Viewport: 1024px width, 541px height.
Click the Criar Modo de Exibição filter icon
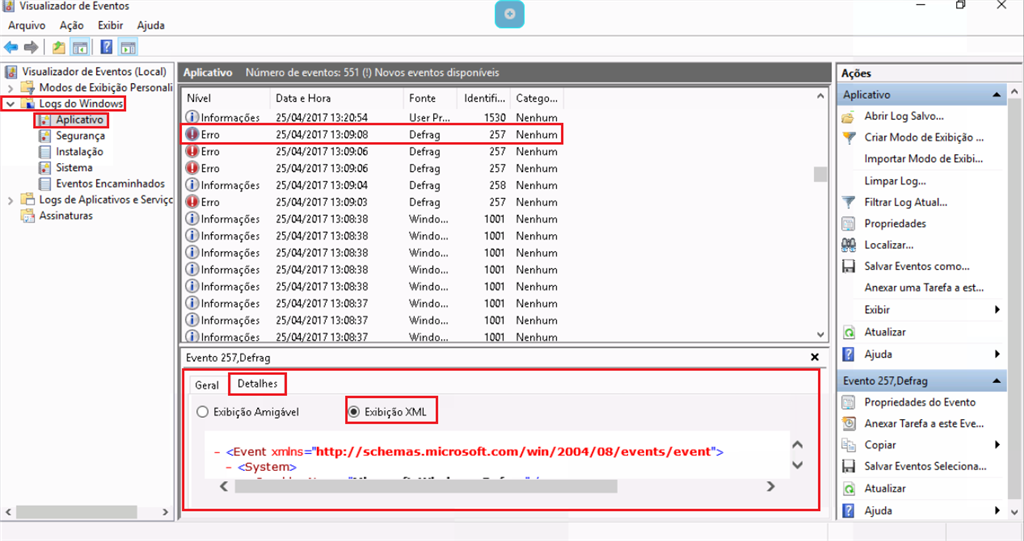(848, 138)
